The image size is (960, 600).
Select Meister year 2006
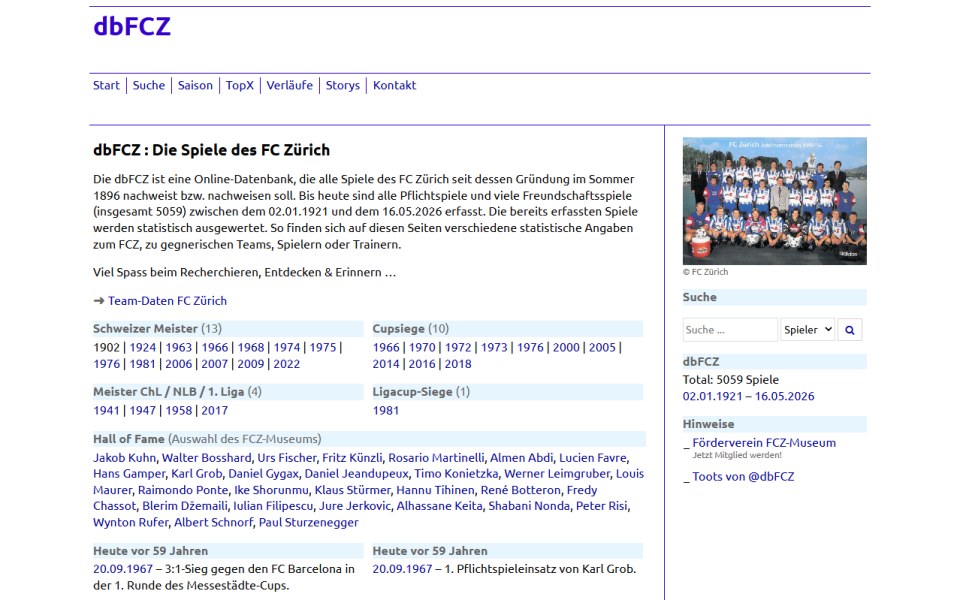[179, 364]
